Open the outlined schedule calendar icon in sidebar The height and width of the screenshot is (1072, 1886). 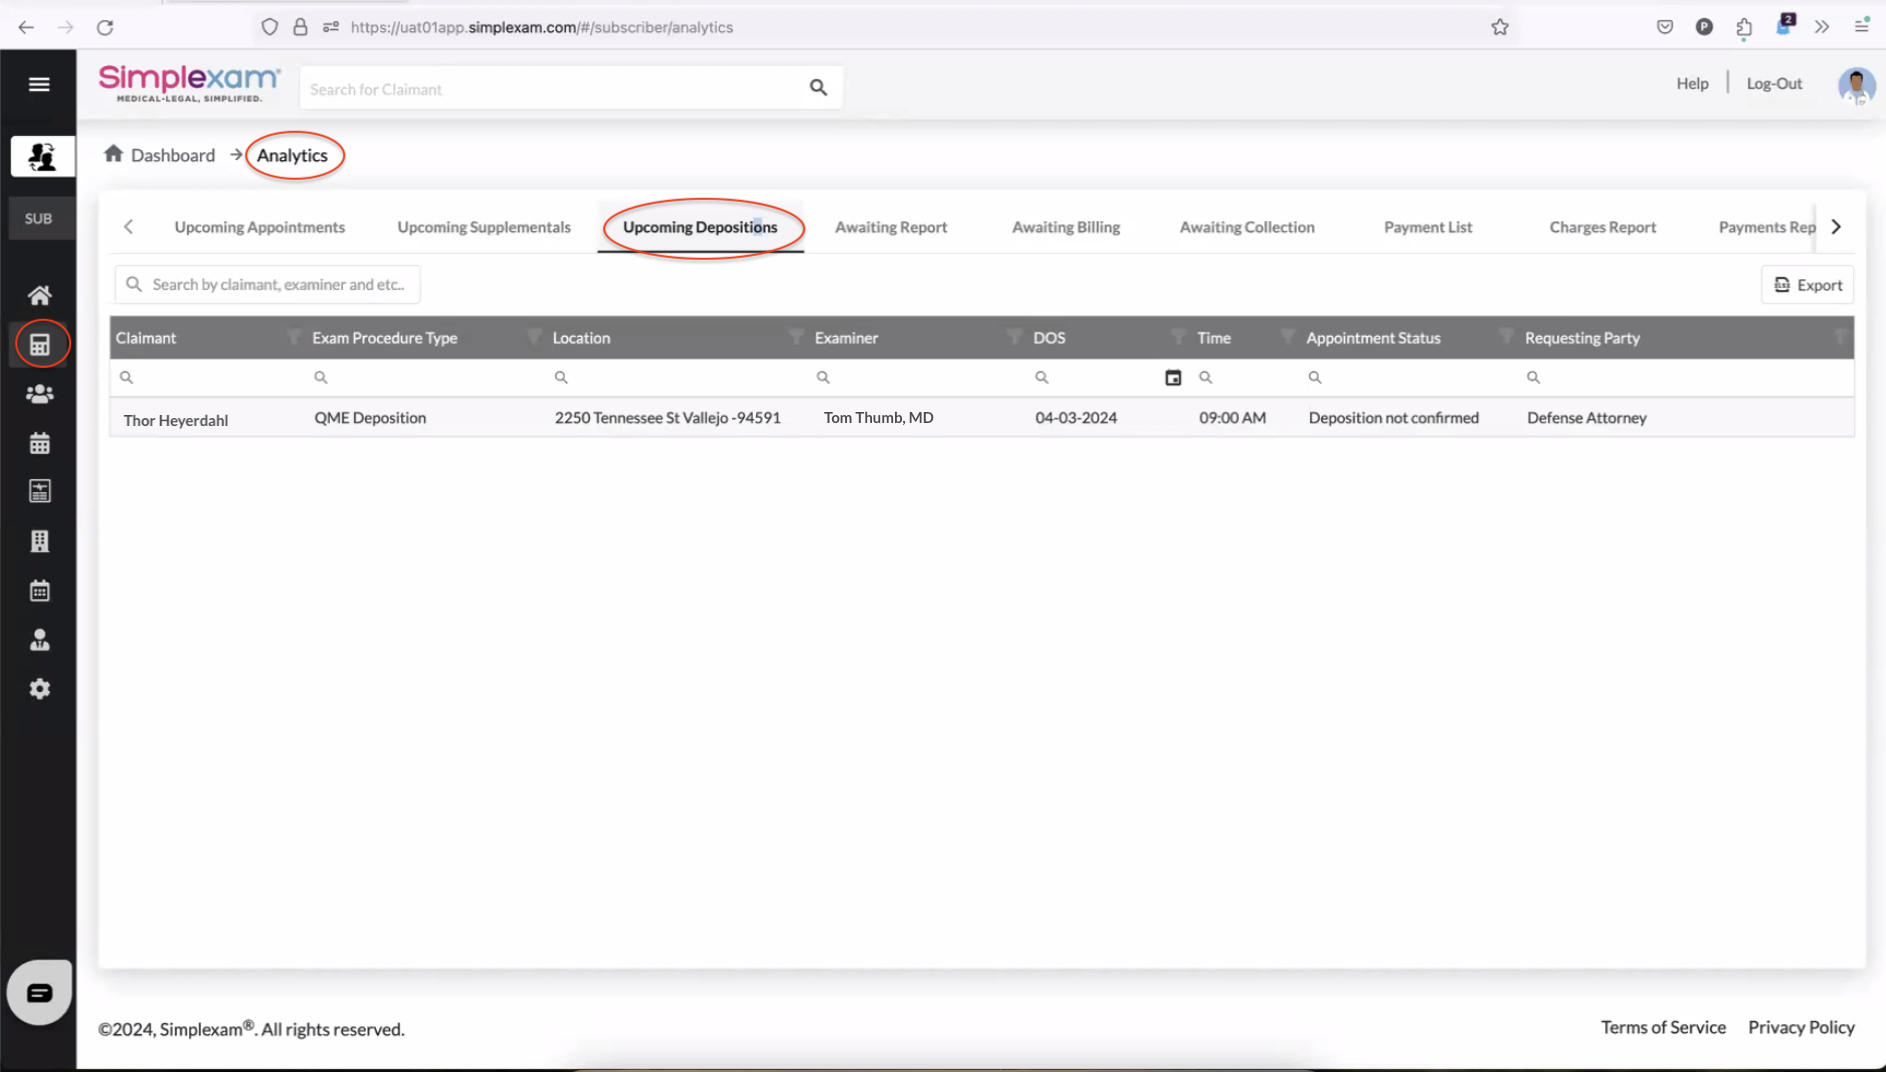click(40, 590)
